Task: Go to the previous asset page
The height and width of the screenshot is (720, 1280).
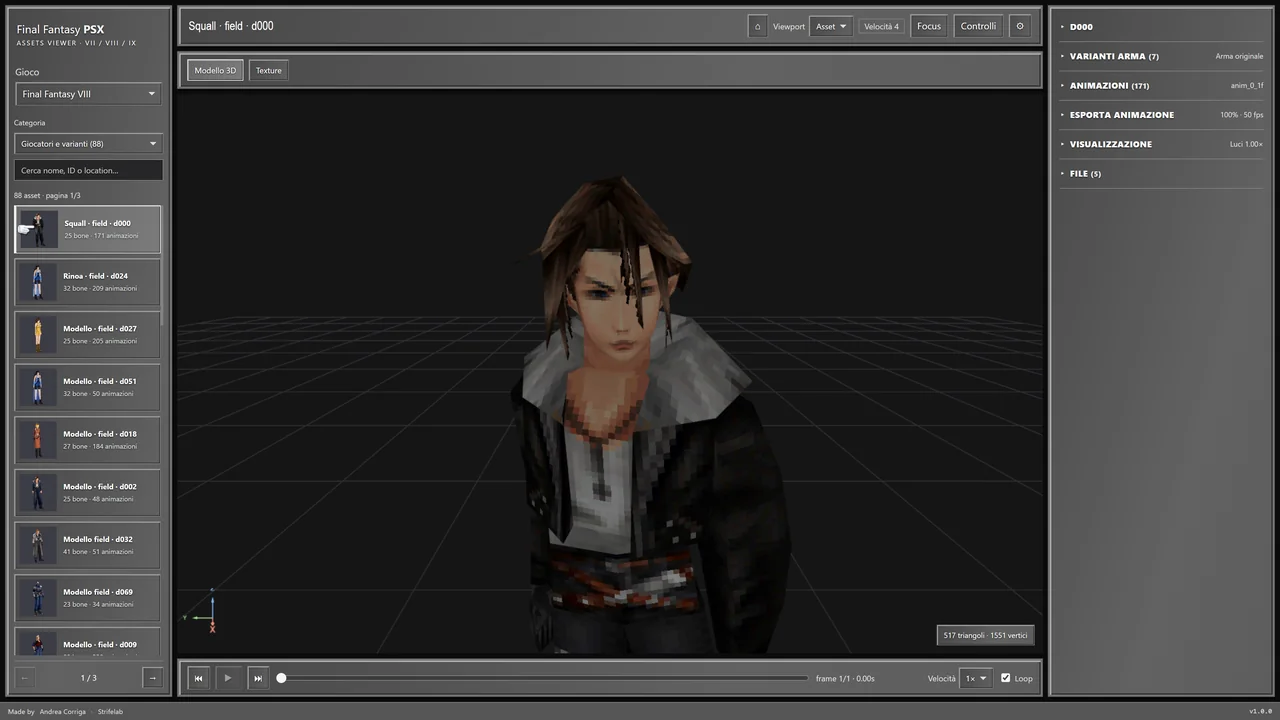Action: tap(25, 678)
